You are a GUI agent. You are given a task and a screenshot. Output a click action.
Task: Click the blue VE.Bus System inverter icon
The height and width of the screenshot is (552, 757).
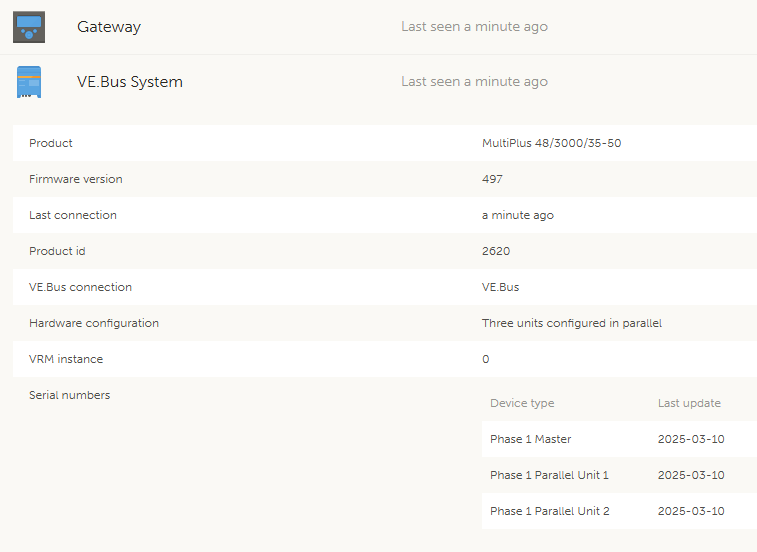[29, 82]
